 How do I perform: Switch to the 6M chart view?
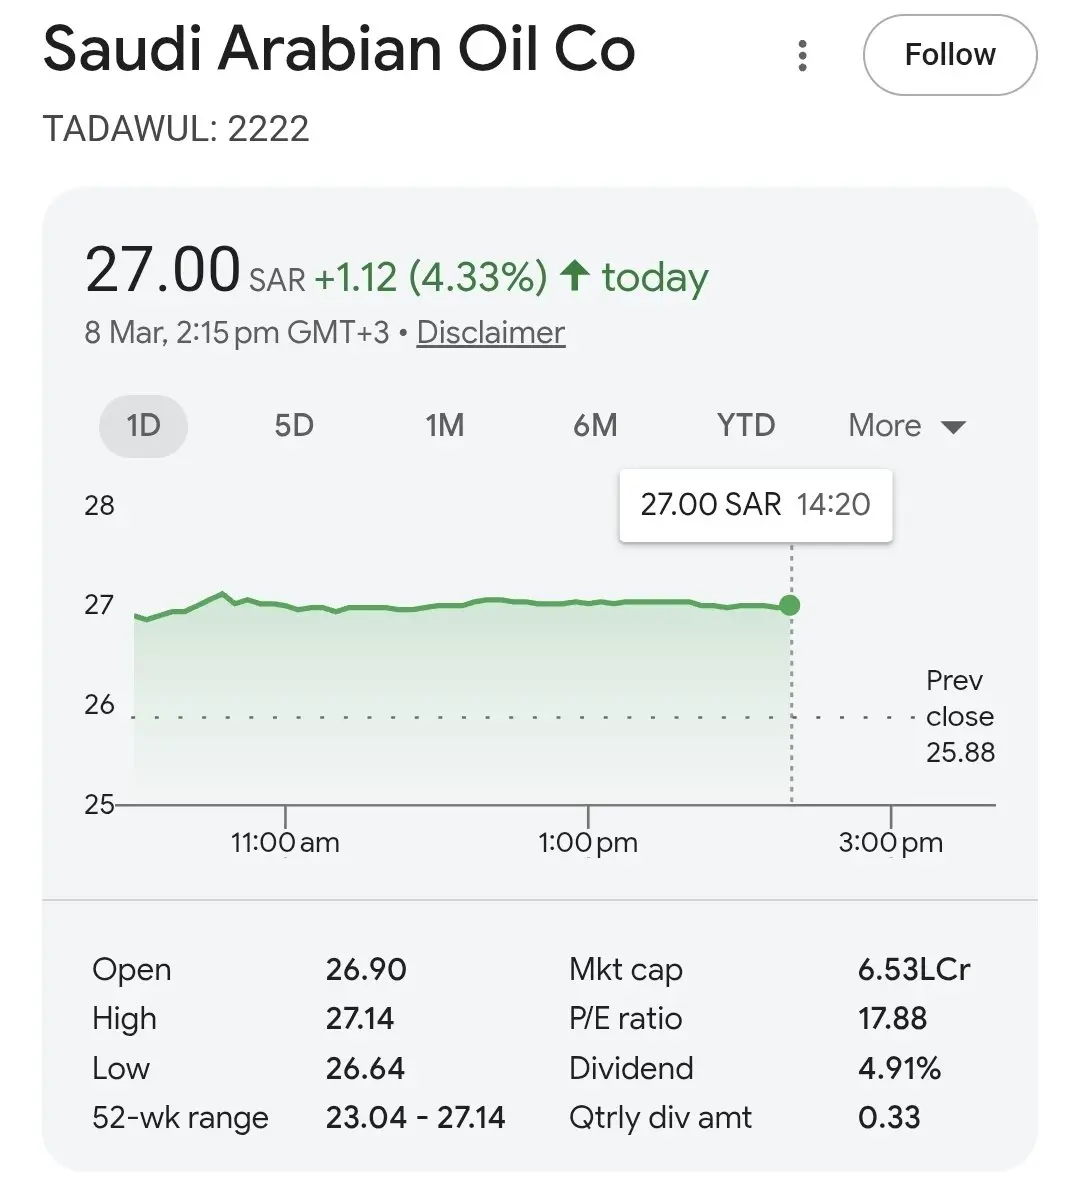(x=595, y=426)
